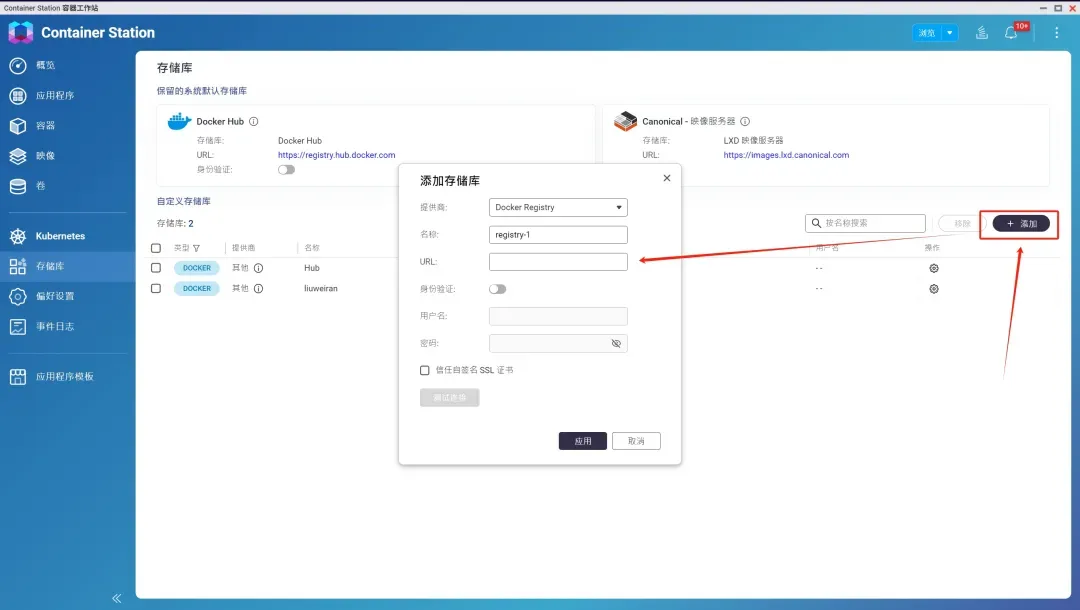1080x610 pixels.
Task: Expand the browse button dropdown arrow
Action: tap(949, 33)
